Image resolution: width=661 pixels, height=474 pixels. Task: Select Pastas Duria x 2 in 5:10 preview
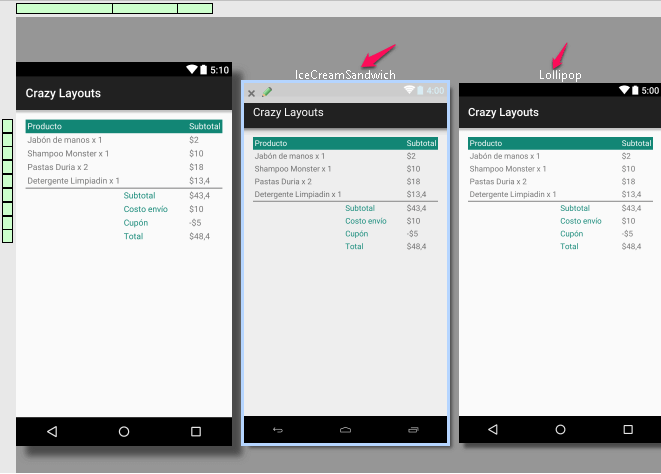[x=58, y=167]
